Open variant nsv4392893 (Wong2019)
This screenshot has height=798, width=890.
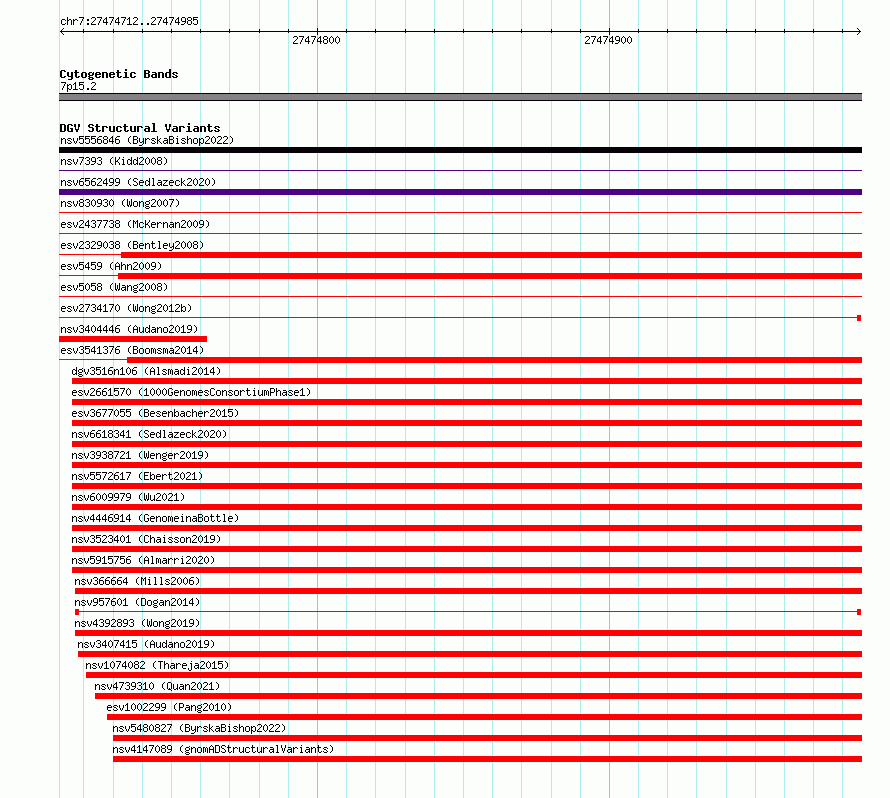point(137,623)
